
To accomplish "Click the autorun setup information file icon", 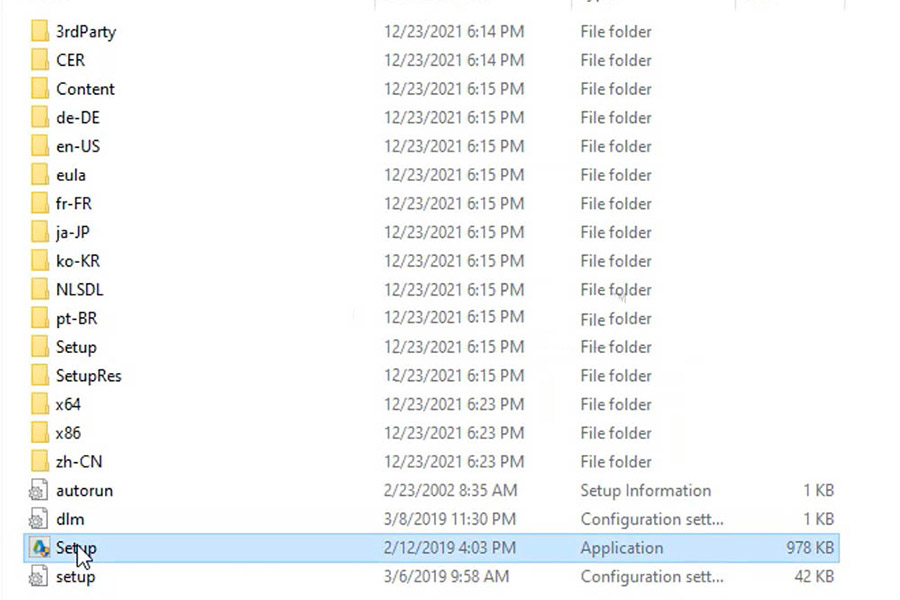I will coord(38,490).
